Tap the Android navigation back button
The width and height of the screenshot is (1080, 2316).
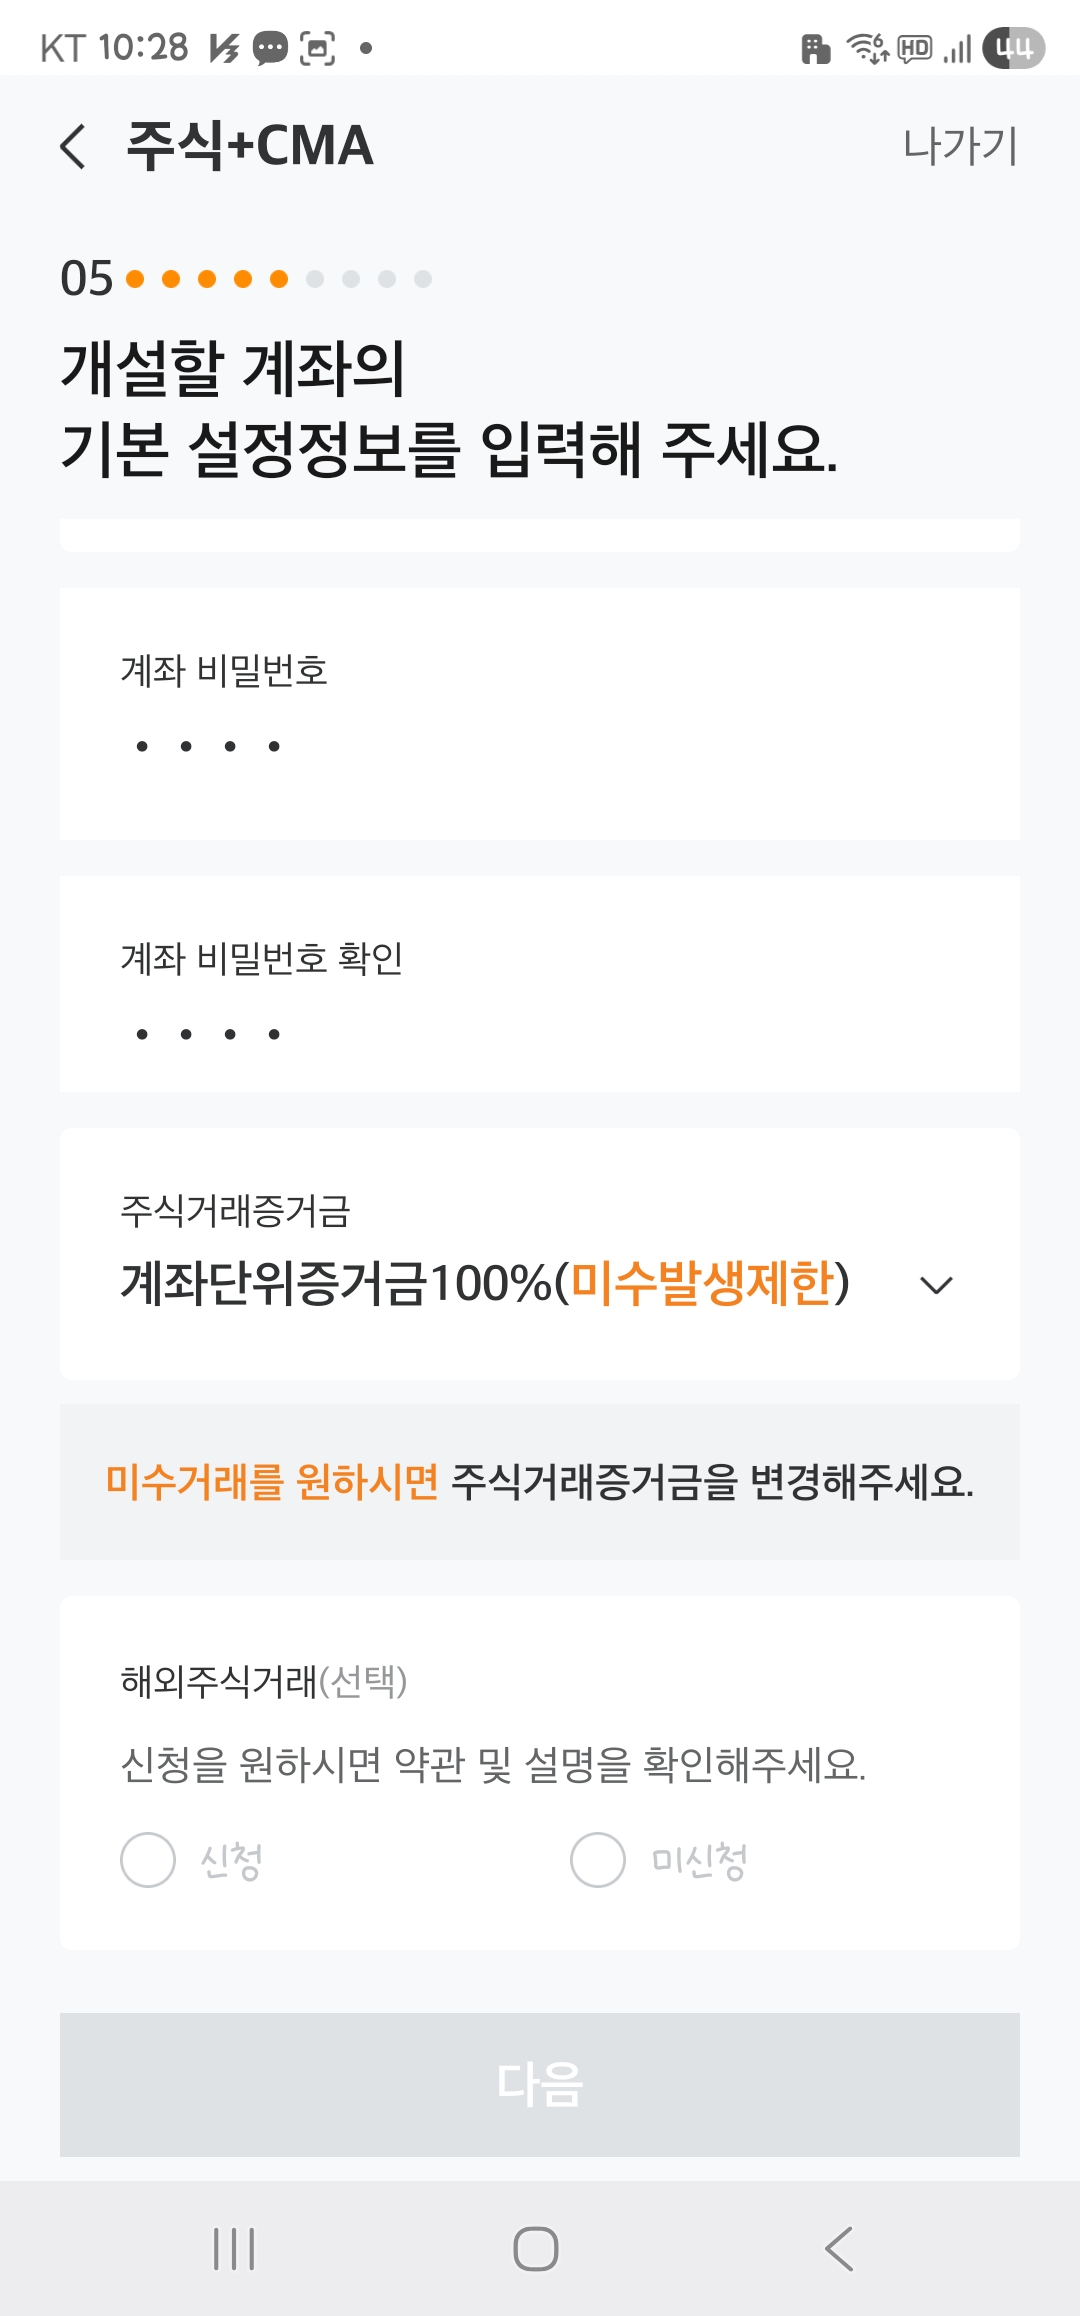click(x=839, y=2249)
